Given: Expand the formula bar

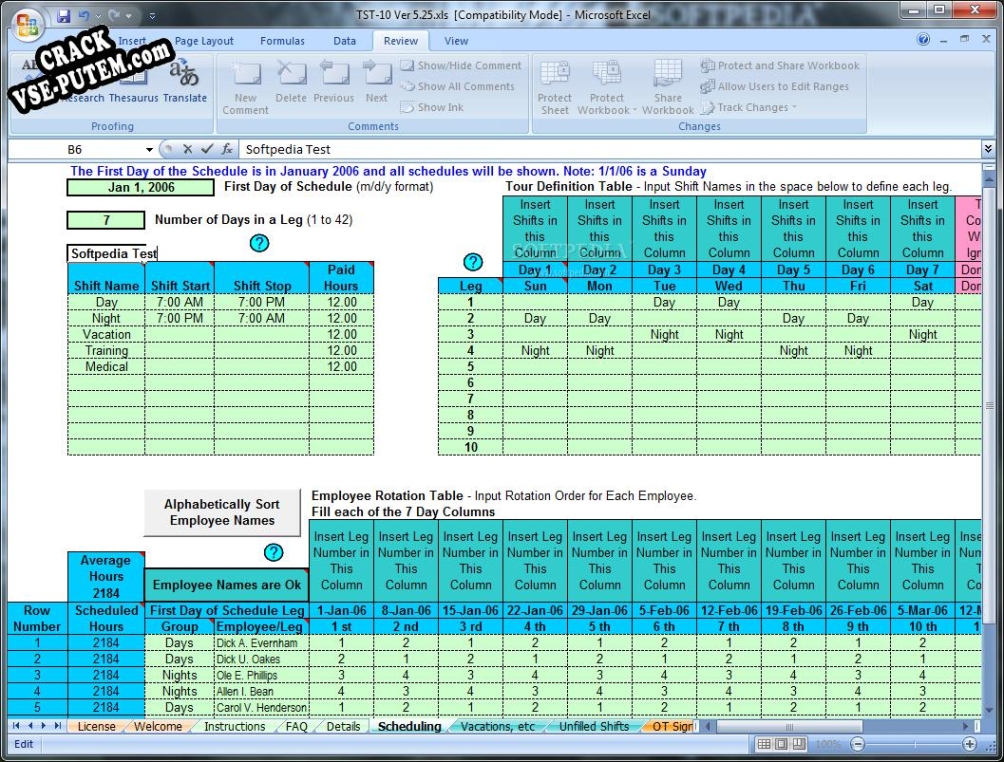Looking at the screenshot, I should [x=988, y=149].
